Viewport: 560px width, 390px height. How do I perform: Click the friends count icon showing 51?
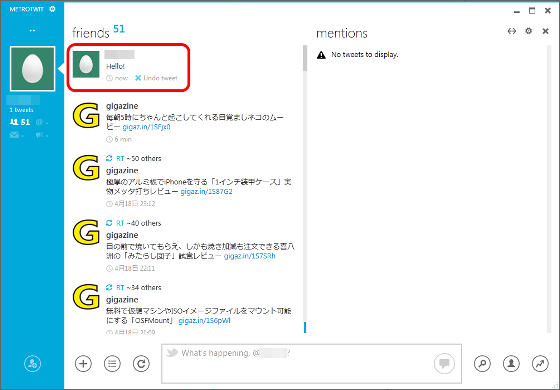click(x=20, y=122)
